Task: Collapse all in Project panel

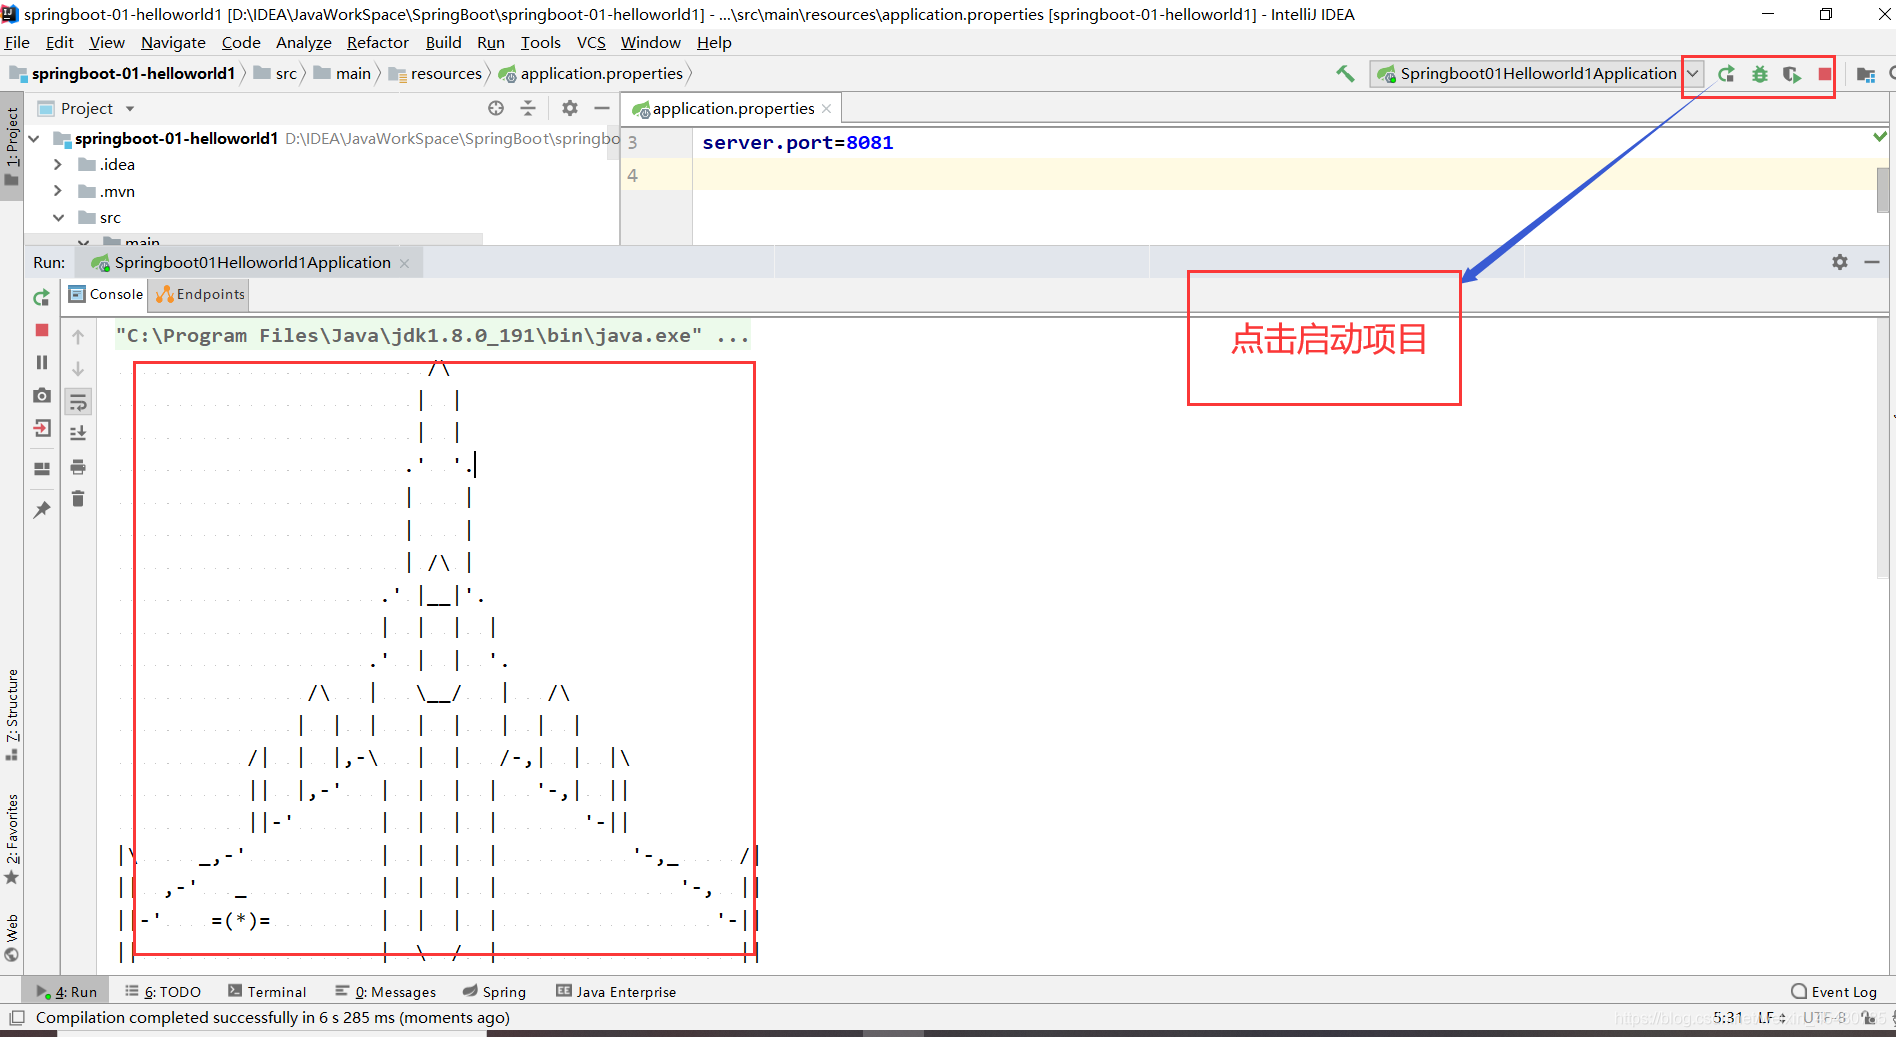Action: point(528,108)
